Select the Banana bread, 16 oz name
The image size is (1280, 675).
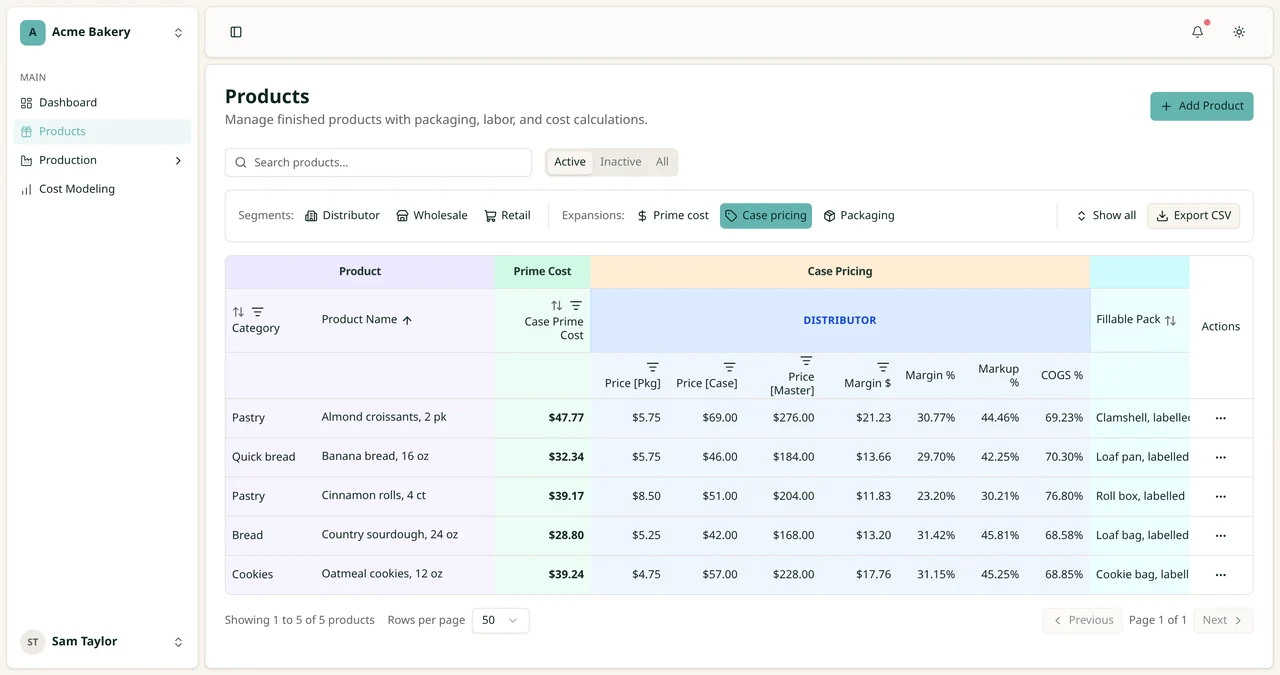point(375,456)
